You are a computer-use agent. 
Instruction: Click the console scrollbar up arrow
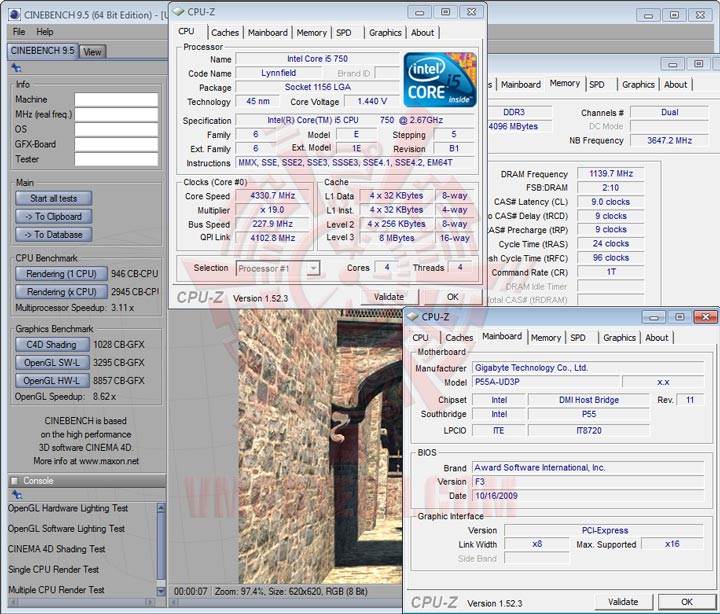161,508
